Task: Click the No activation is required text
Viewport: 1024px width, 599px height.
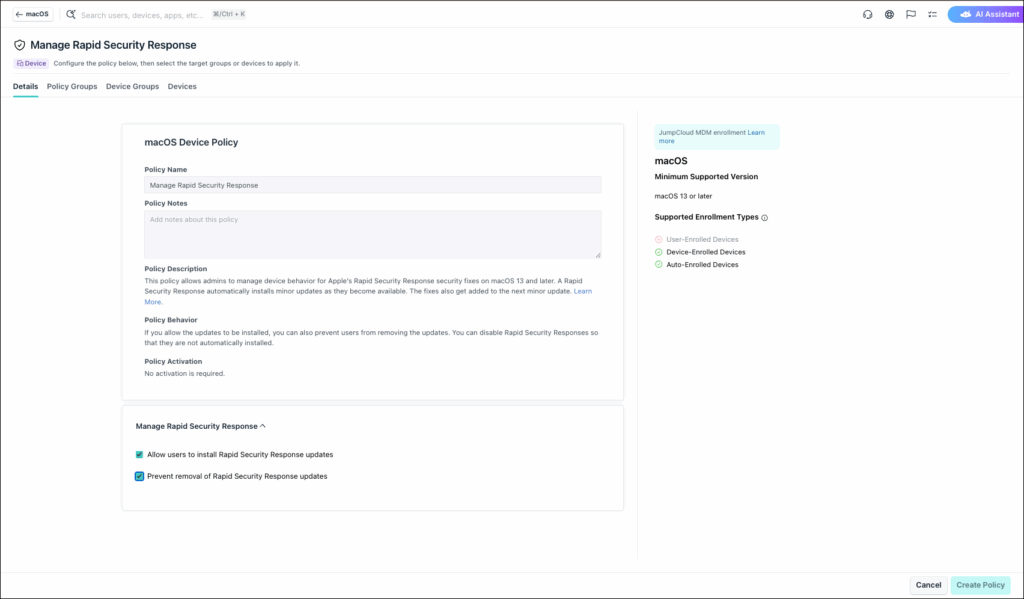Action: click(184, 374)
